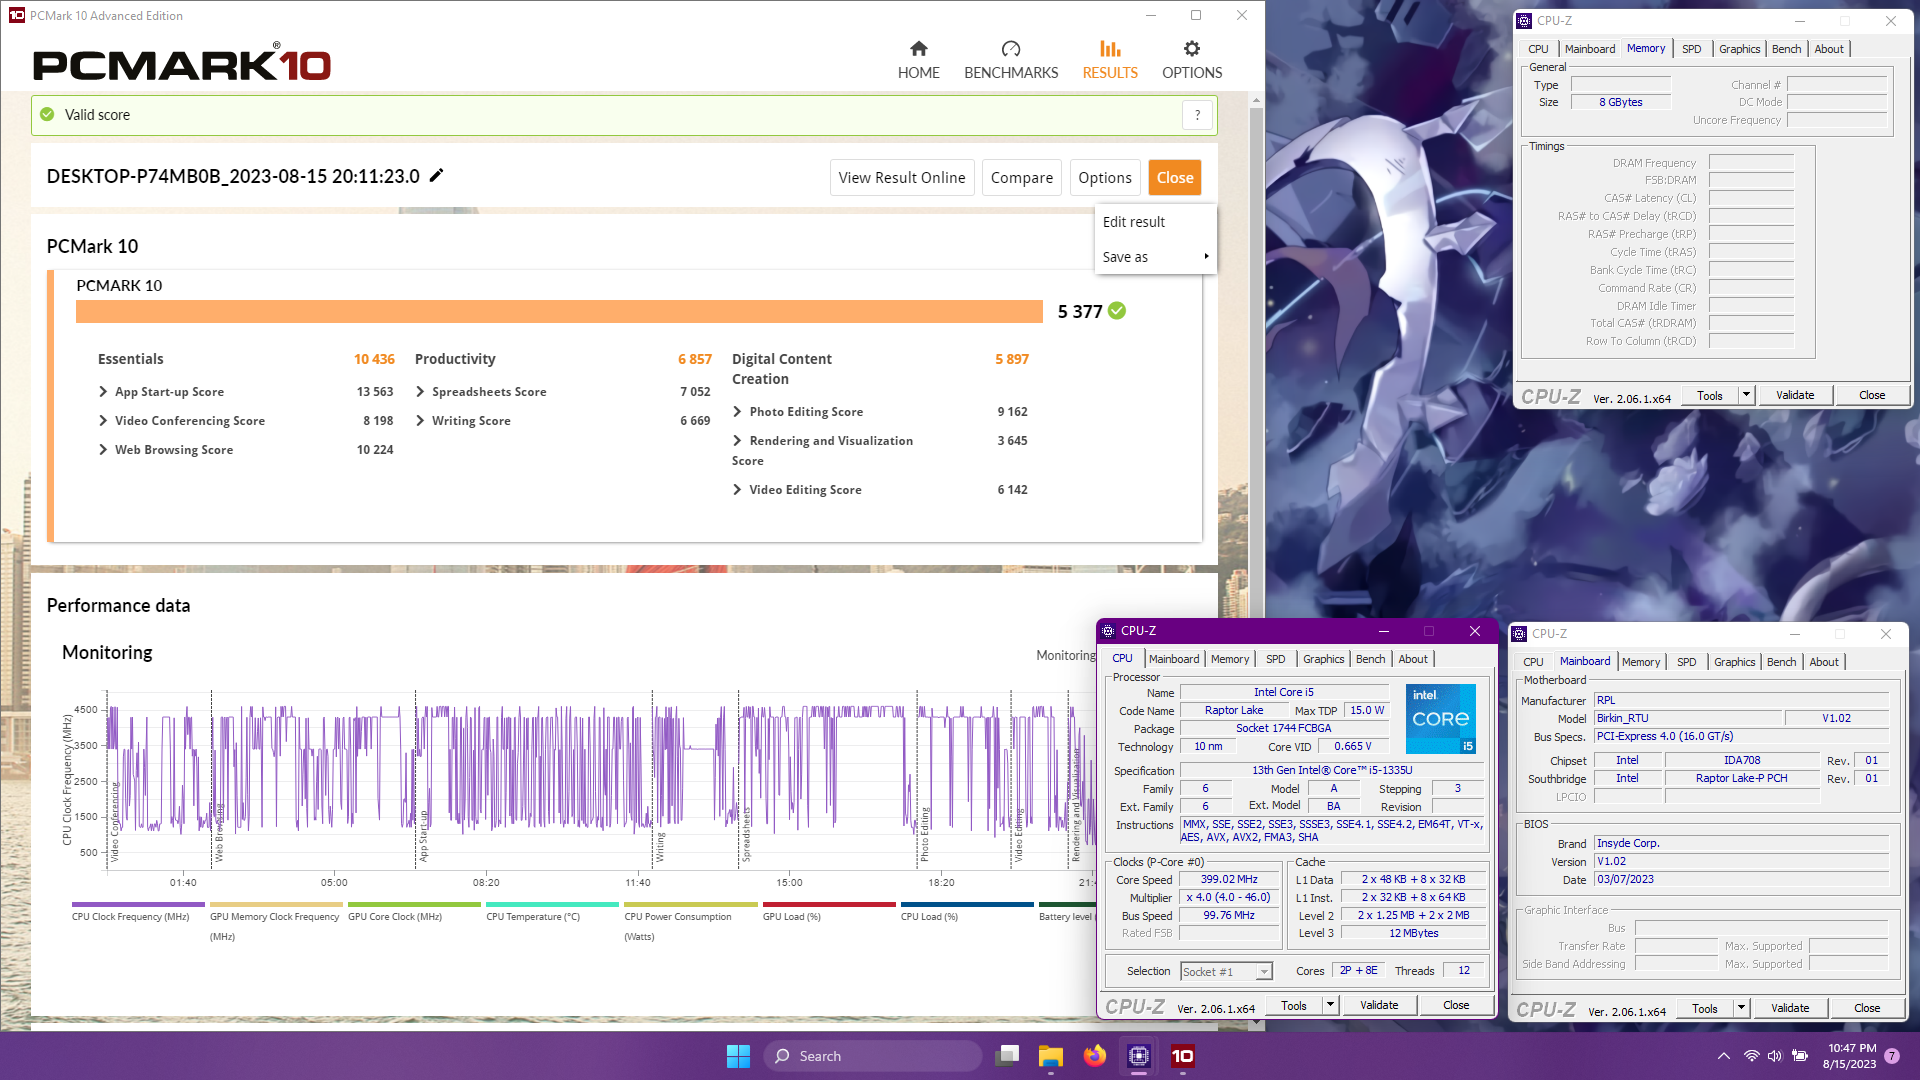This screenshot has height=1080, width=1920.
Task: Open Tools dropdown arrow in Mainboard window
Action: click(1741, 1008)
